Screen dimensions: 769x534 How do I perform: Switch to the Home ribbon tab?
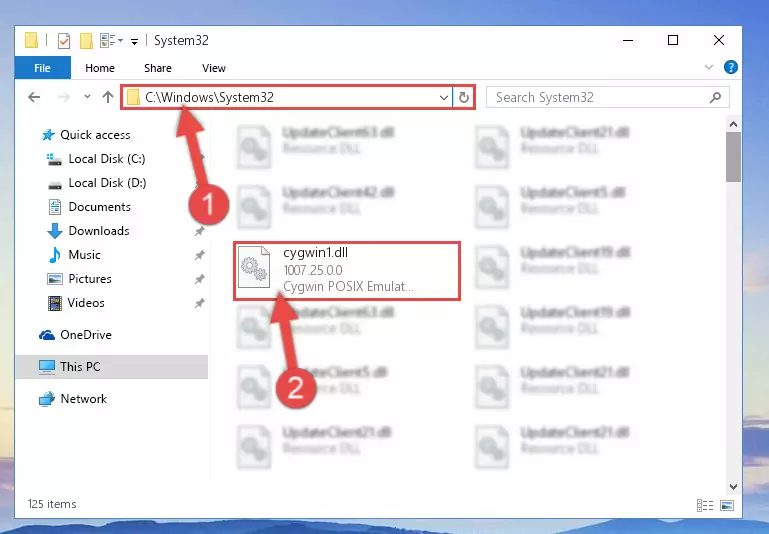[x=100, y=68]
